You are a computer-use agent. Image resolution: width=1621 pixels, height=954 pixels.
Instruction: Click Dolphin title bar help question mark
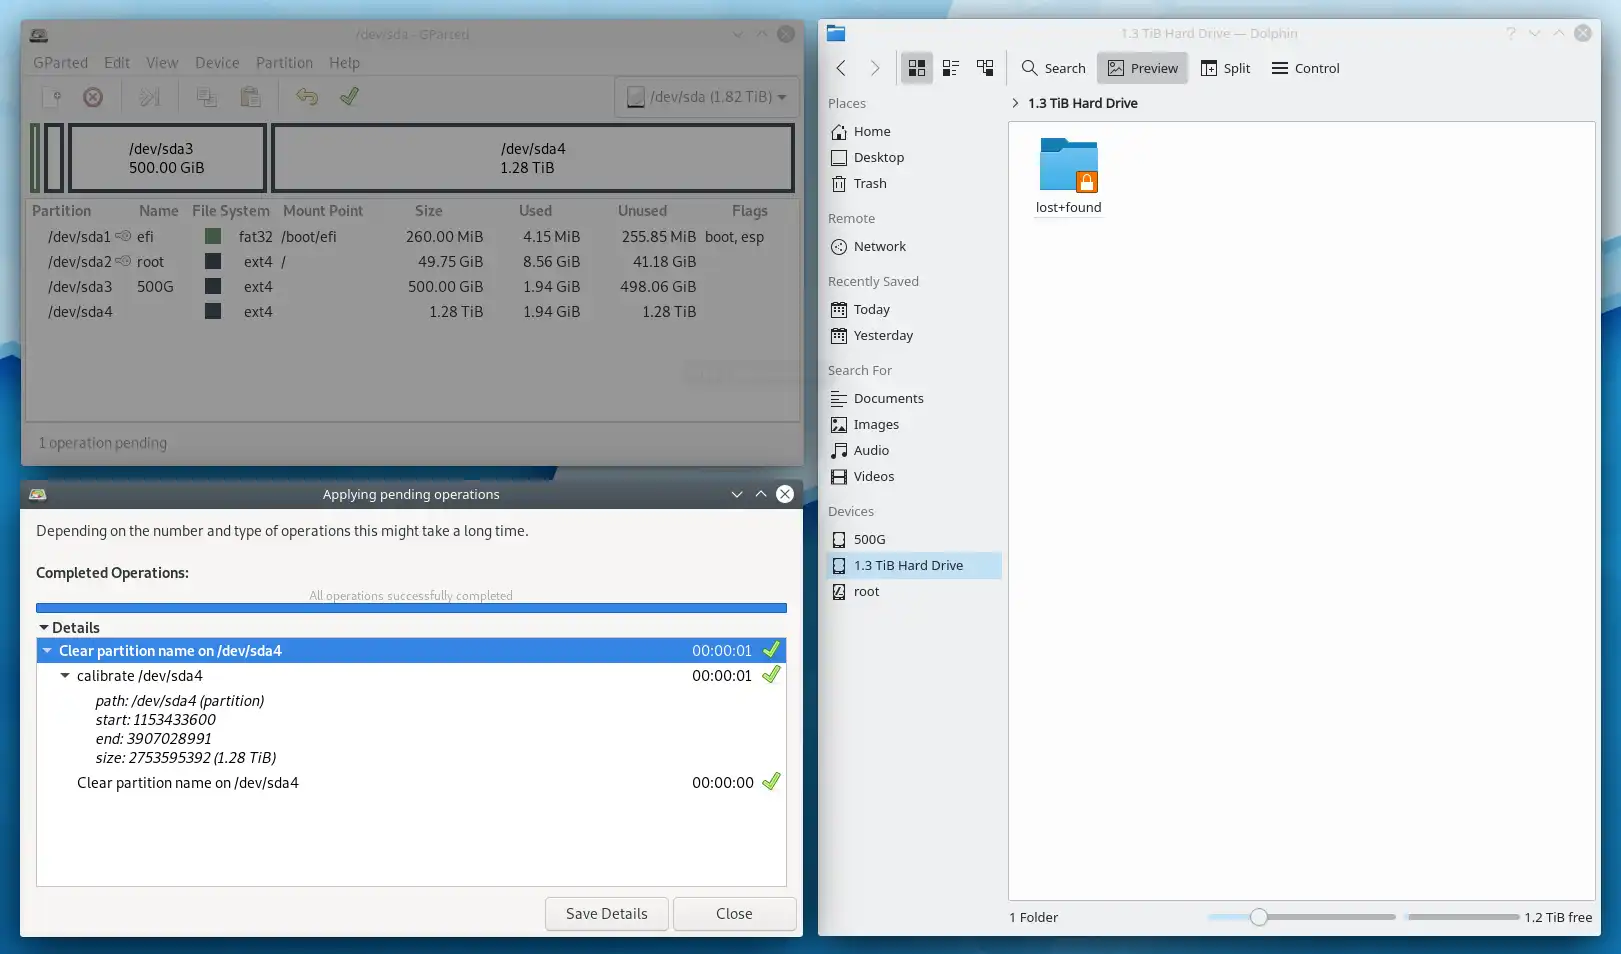[x=1510, y=33]
